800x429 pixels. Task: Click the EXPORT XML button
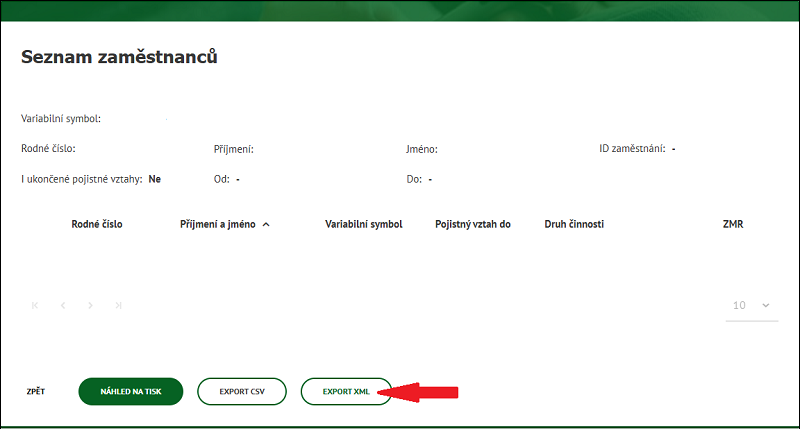click(x=346, y=392)
